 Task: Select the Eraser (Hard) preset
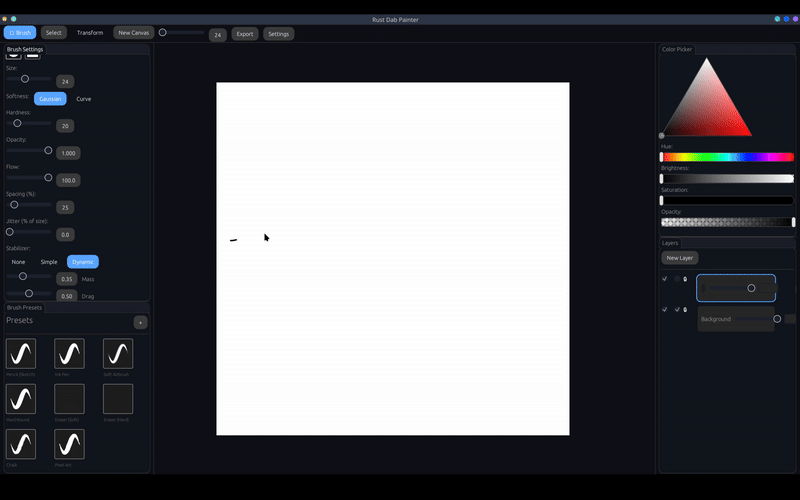[x=118, y=399]
